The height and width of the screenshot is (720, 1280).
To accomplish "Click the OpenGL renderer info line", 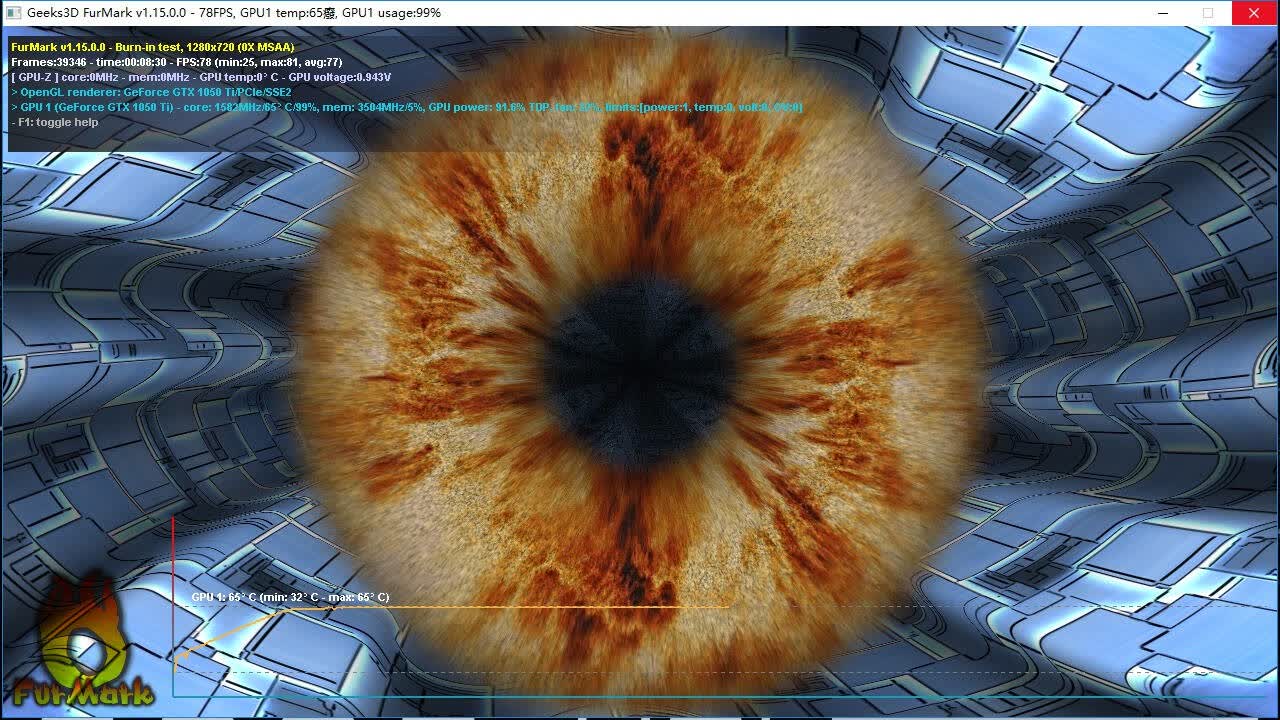I will 151,92.
